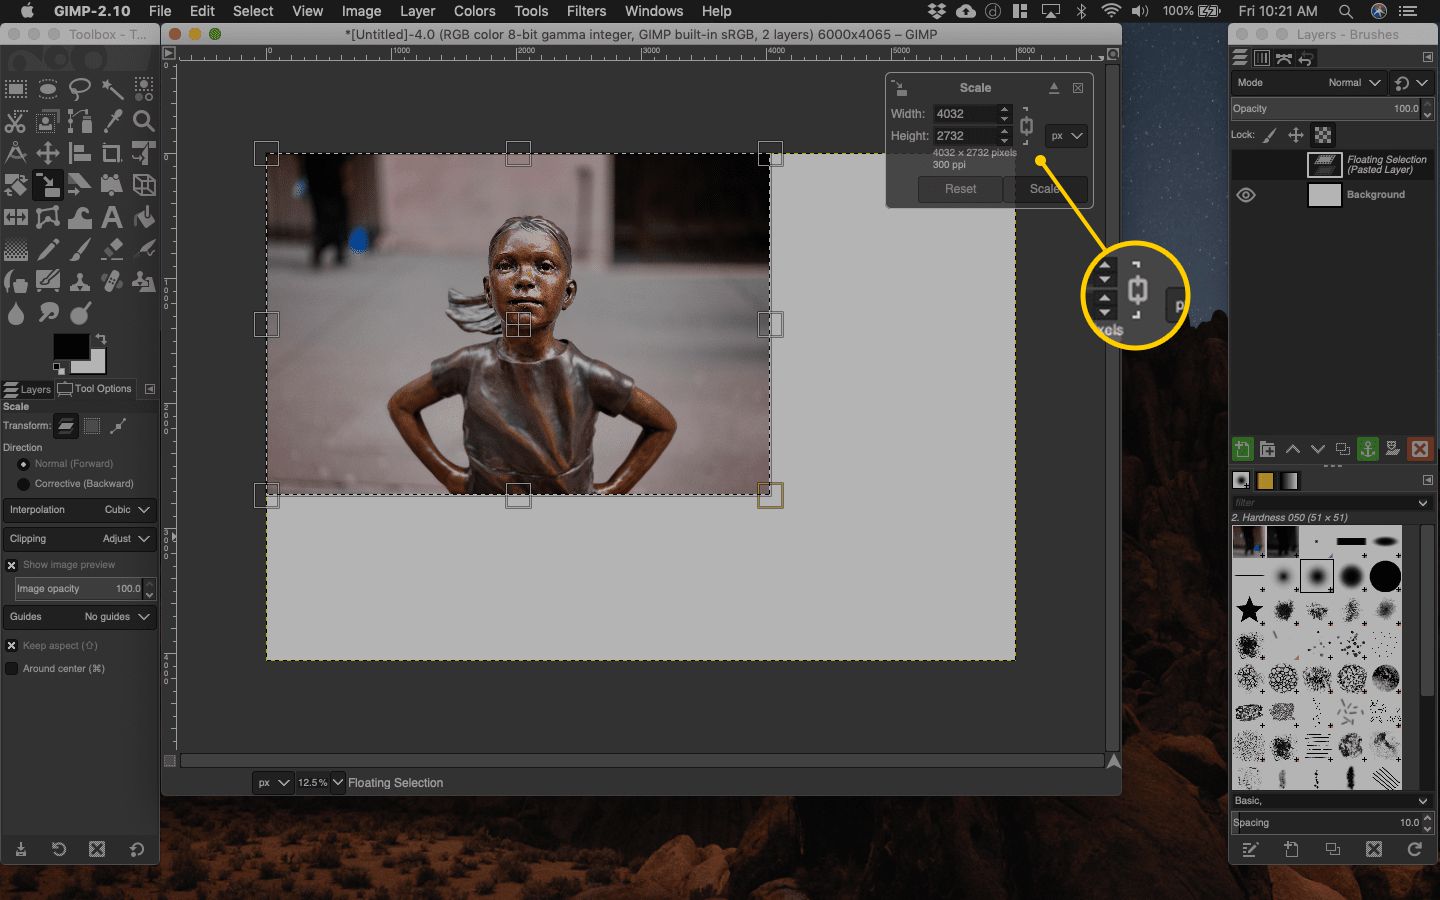Screen dimensions: 1440x900
Task: Activate the Flip tool
Action: (16, 217)
